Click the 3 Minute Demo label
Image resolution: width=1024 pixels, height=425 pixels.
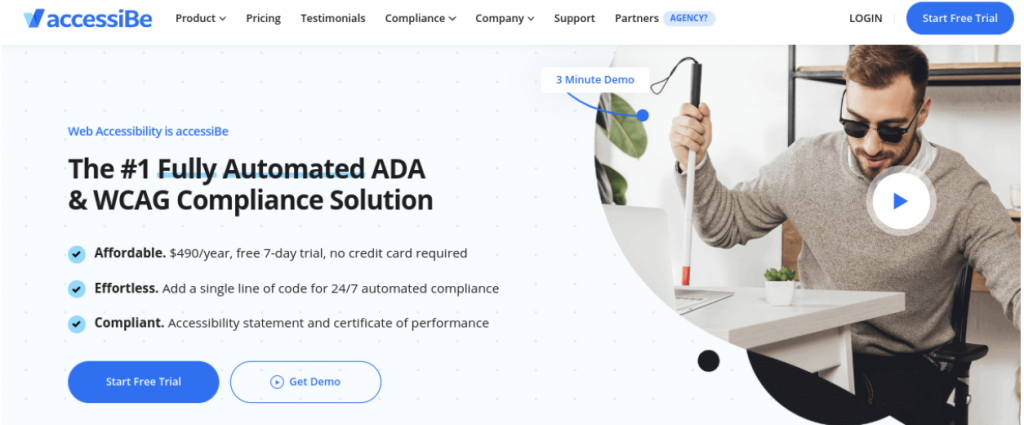pos(595,80)
